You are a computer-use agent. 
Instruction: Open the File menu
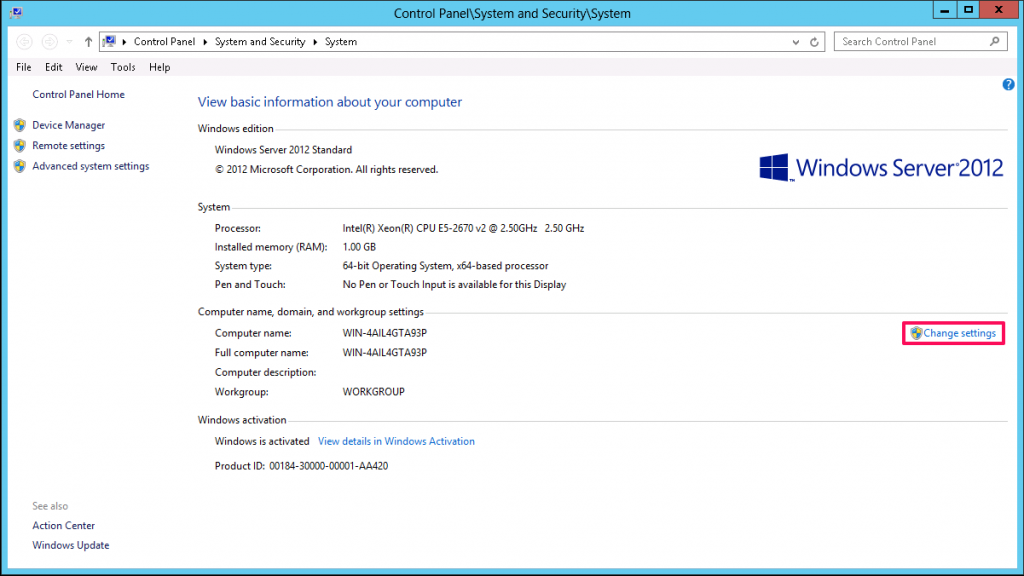tap(24, 67)
